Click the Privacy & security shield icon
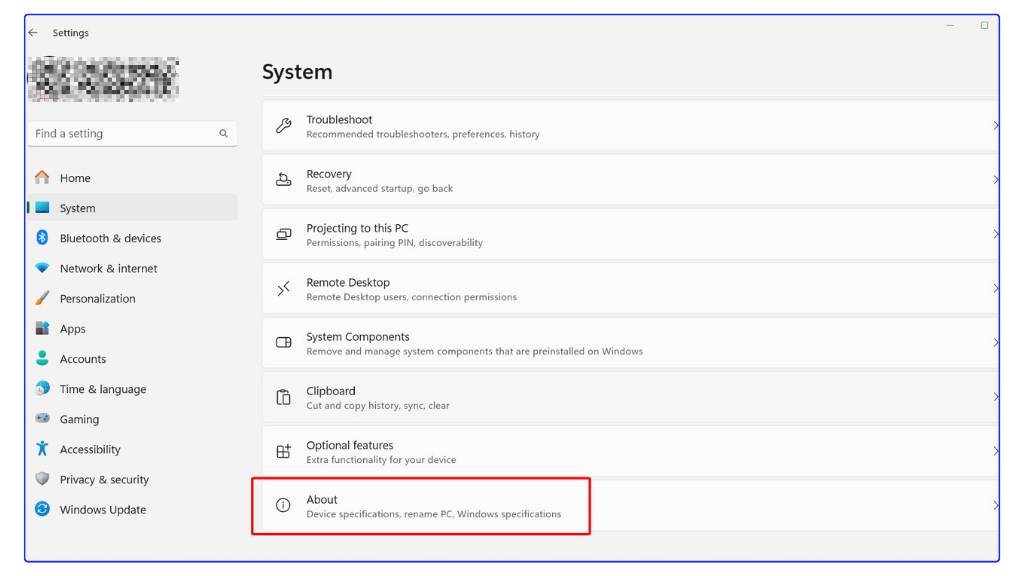Image resolution: width=1024 pixels, height=576 pixels. pos(42,479)
